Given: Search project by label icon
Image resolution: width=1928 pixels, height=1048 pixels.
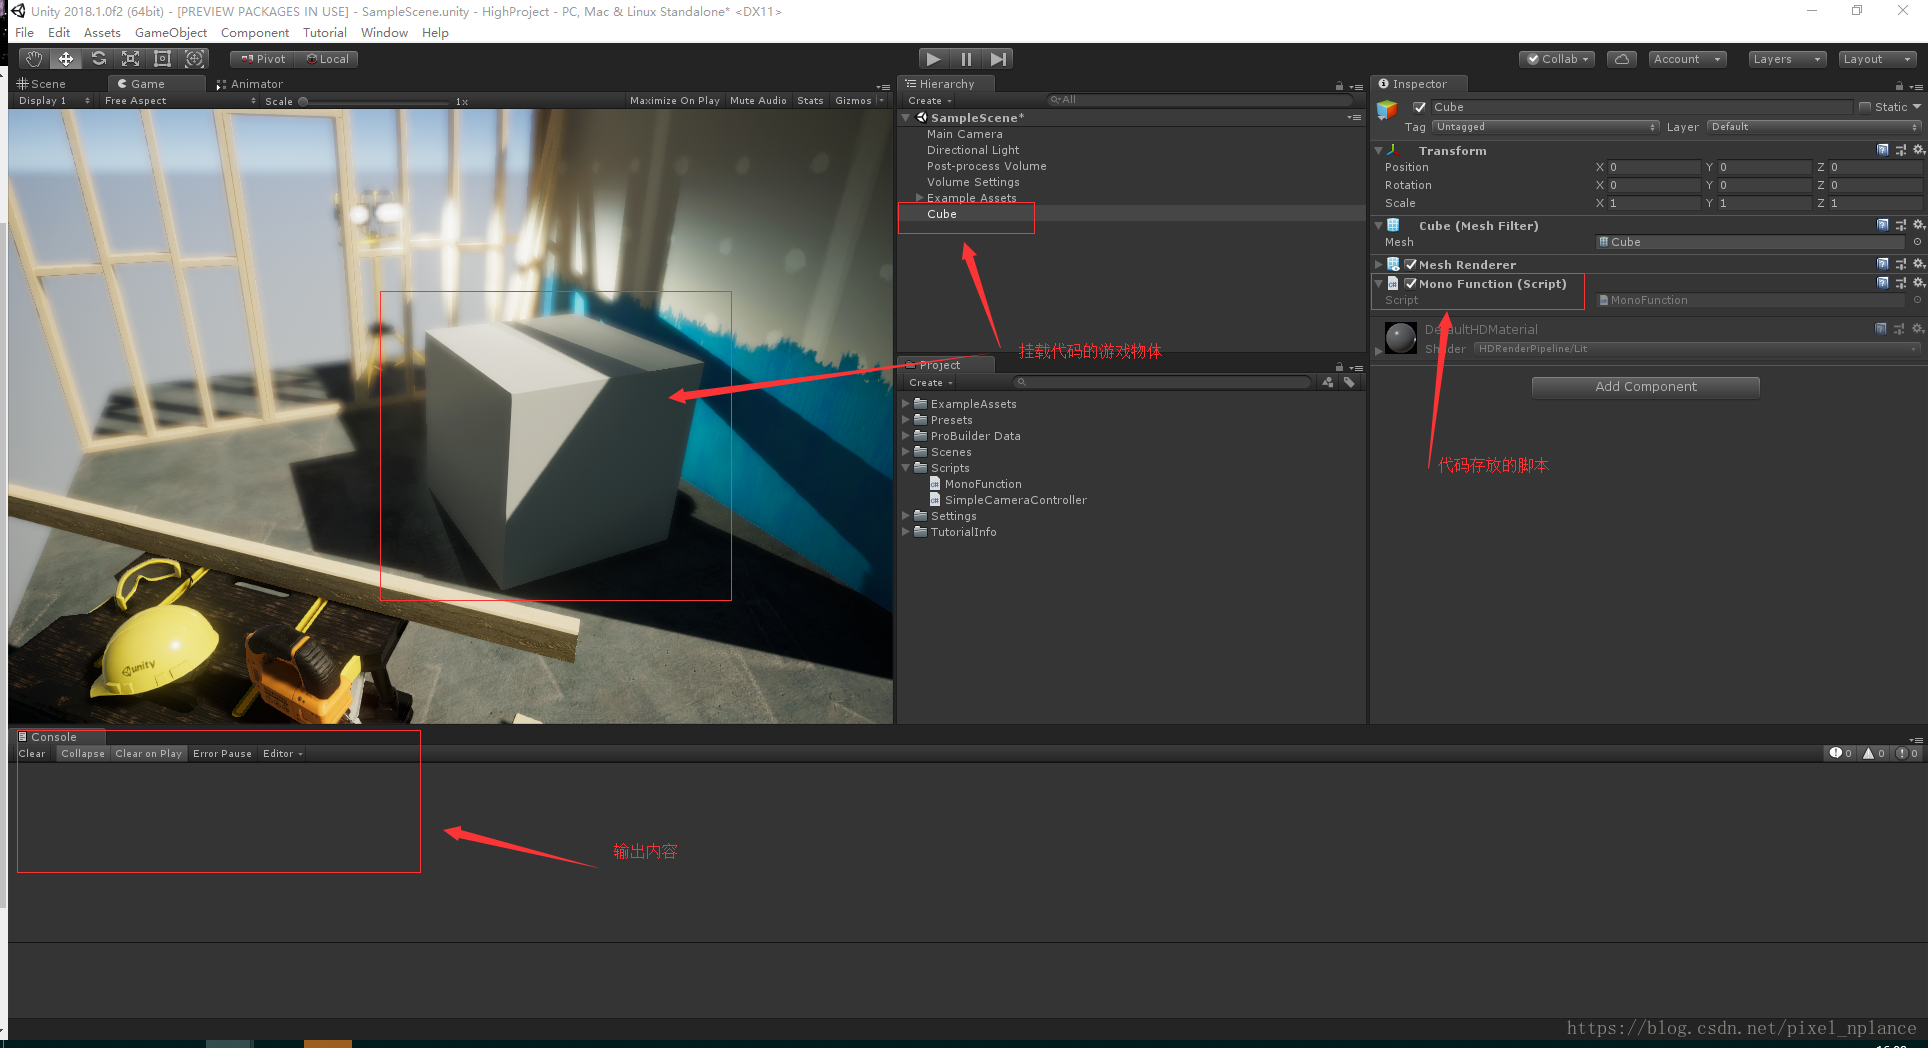Looking at the screenshot, I should coord(1349,382).
